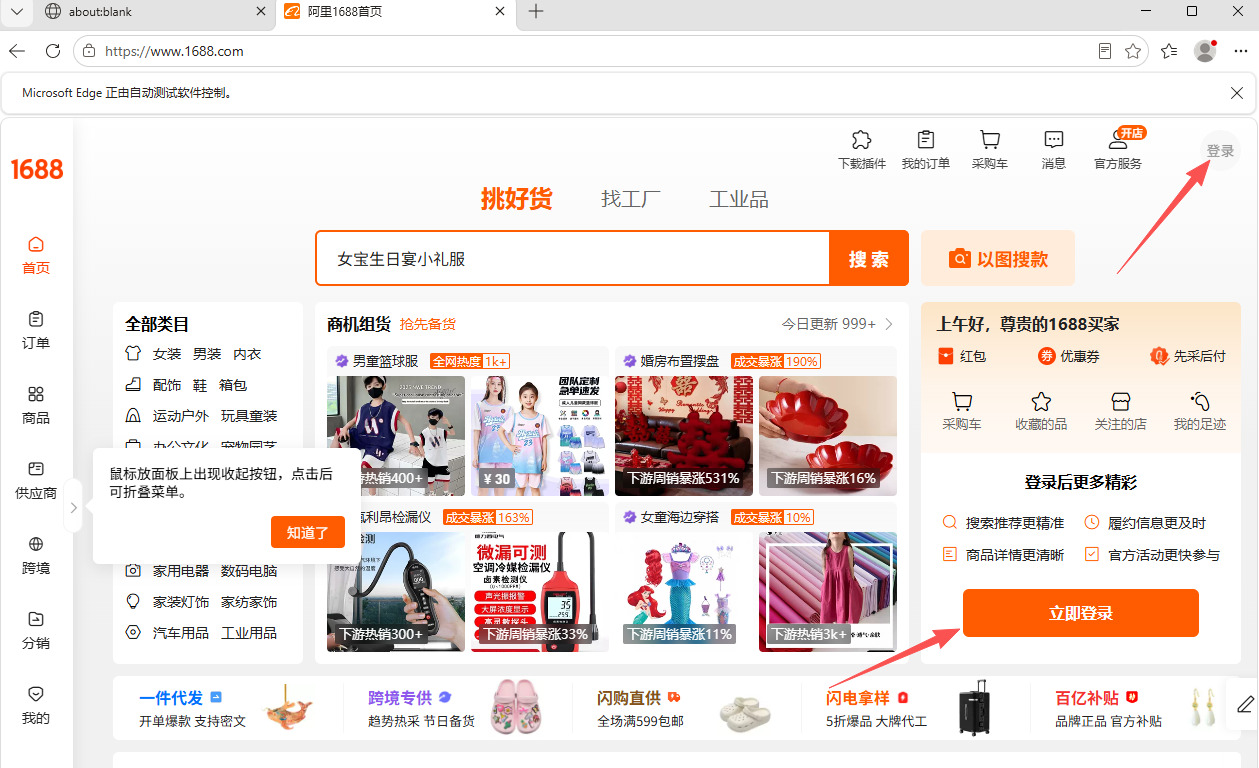Open 我的订单 in top toolbar

tap(925, 149)
